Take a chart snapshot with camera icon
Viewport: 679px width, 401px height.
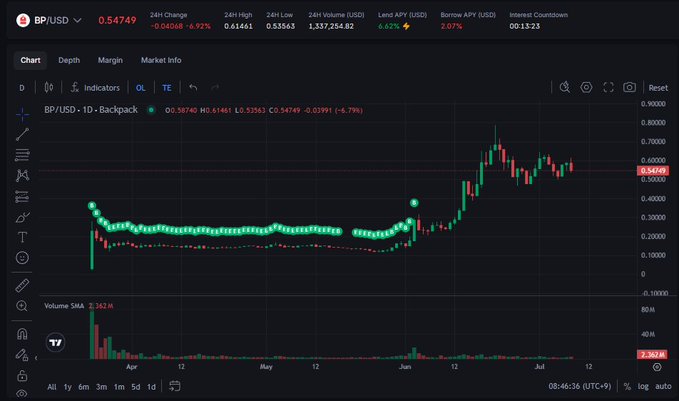pos(630,87)
